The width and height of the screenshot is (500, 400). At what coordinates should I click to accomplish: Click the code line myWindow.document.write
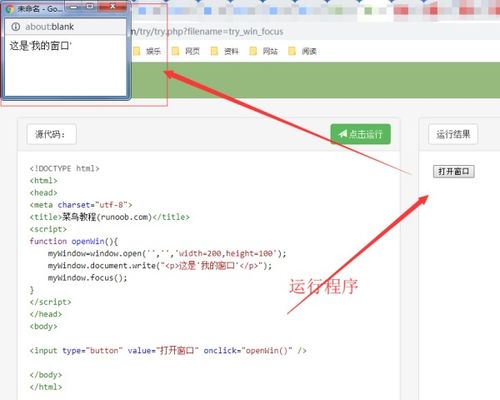coord(160,266)
